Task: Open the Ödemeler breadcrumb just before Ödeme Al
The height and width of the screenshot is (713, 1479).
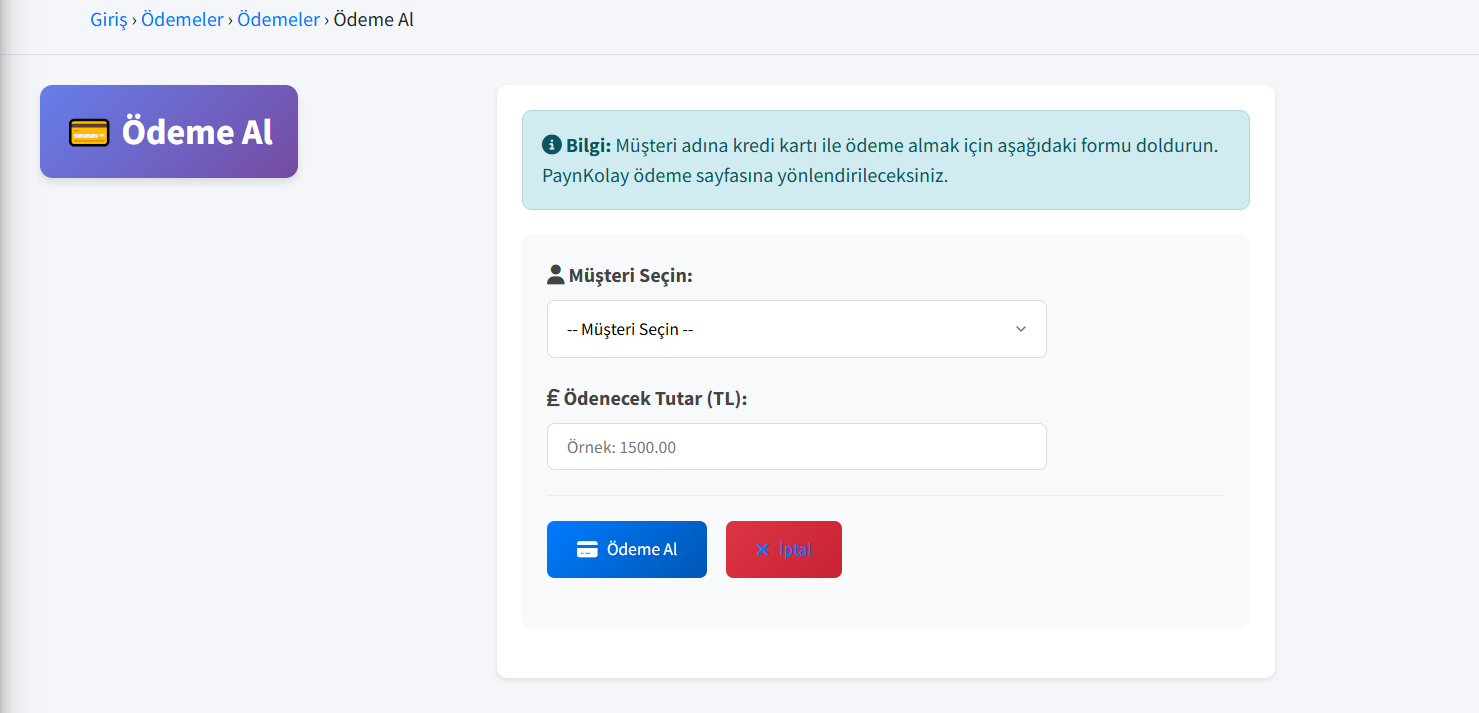Action: pyautogui.click(x=278, y=20)
